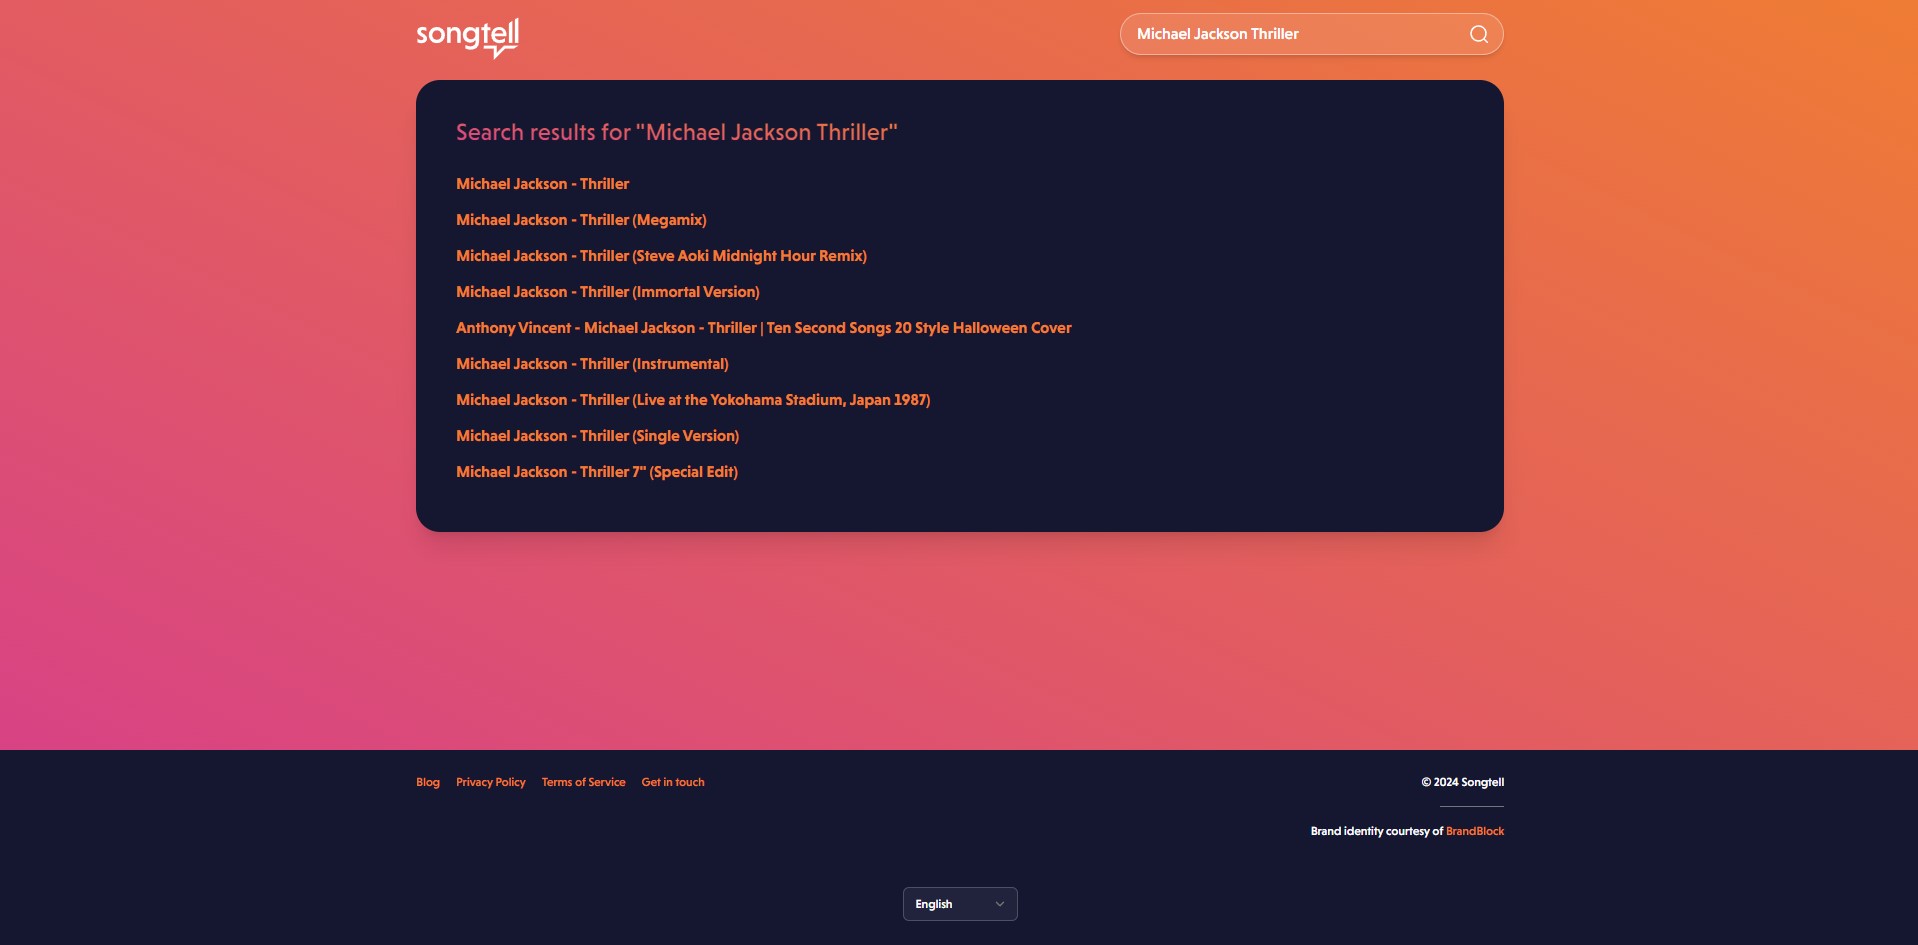The height and width of the screenshot is (945, 1918).
Task: Click the Songtell logo
Action: (467, 38)
